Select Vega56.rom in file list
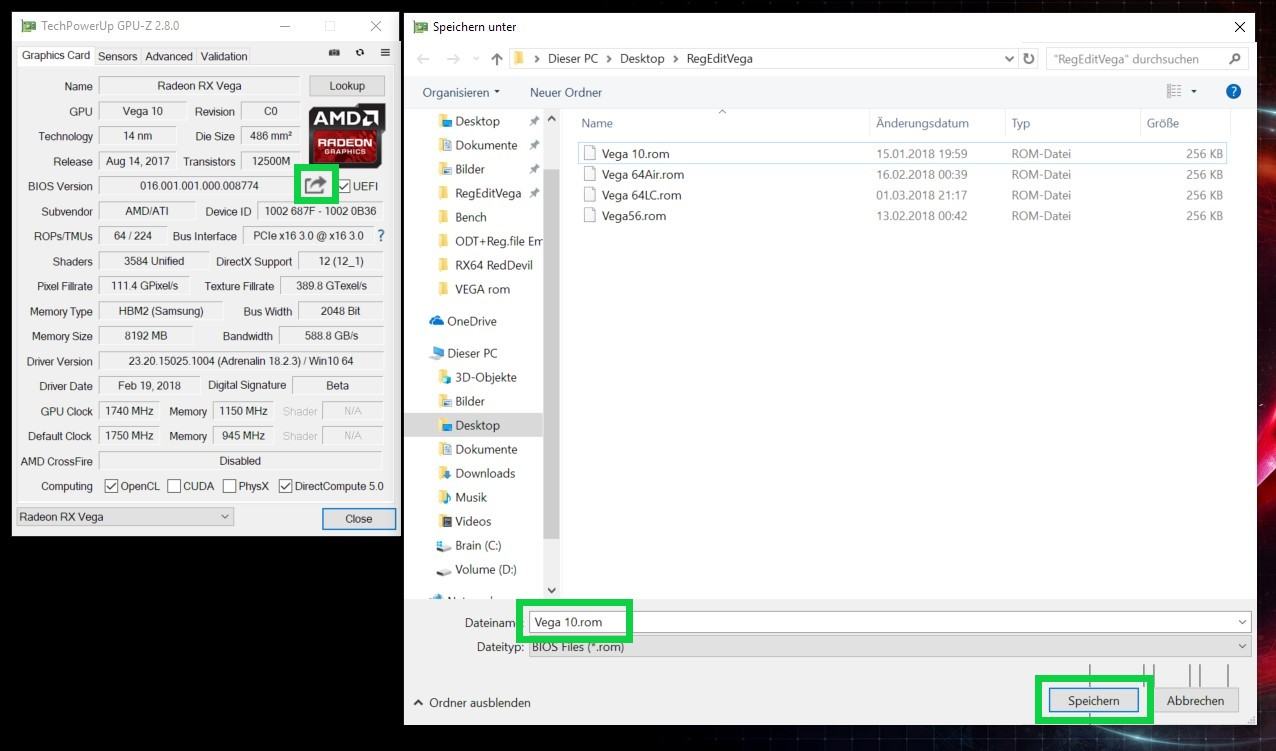Image resolution: width=1276 pixels, height=751 pixels. [x=902, y=216]
